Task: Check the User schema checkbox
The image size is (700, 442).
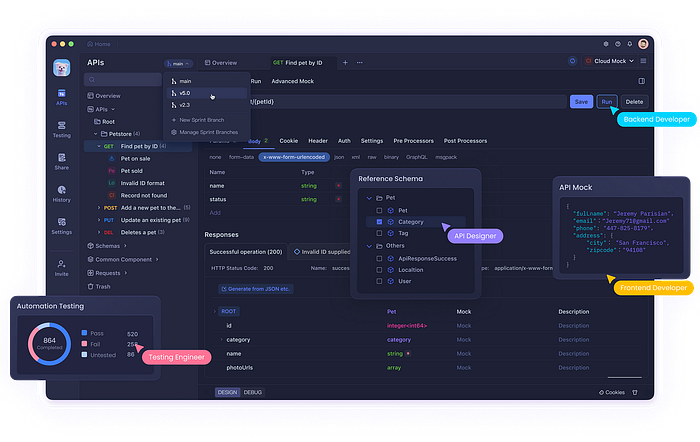Action: pyautogui.click(x=379, y=281)
